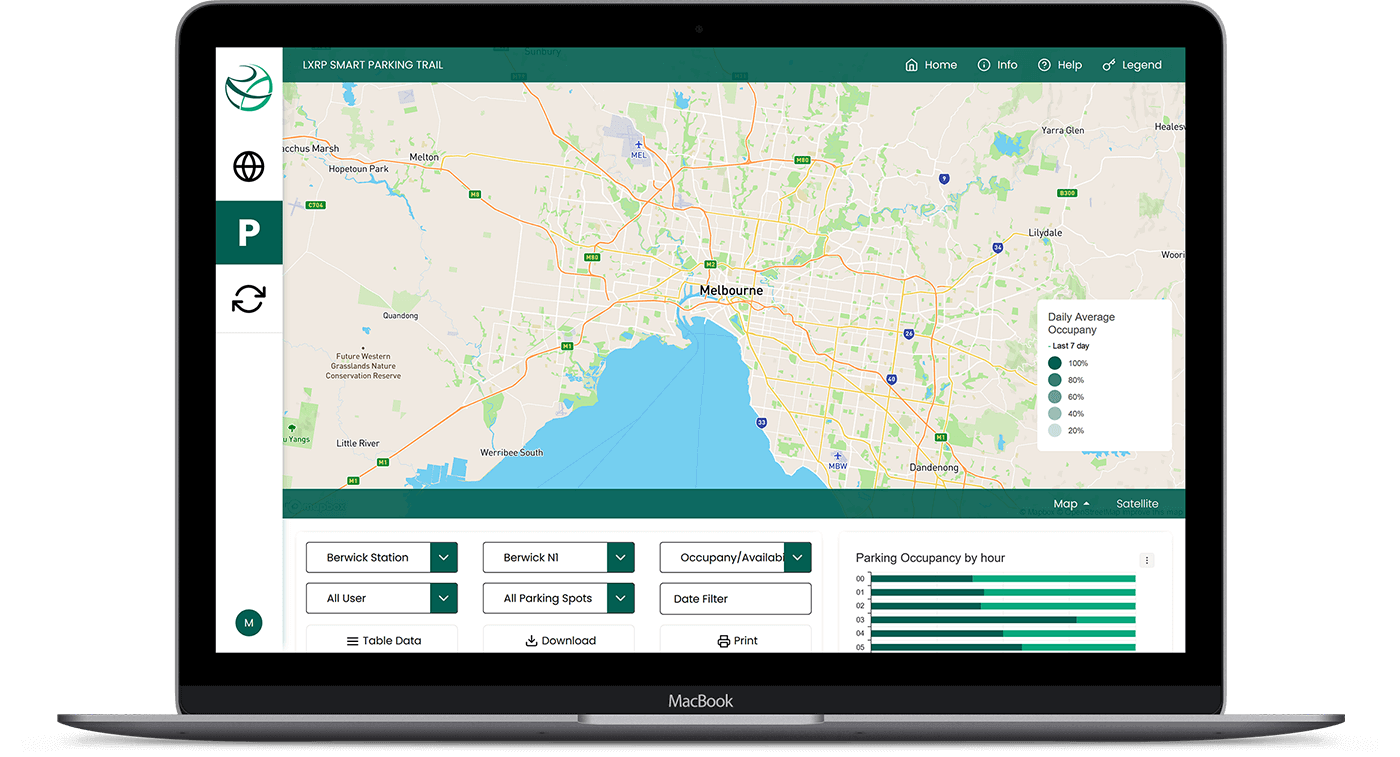Click the Table Data button
Screen dimensions: 1400x757
coord(382,640)
